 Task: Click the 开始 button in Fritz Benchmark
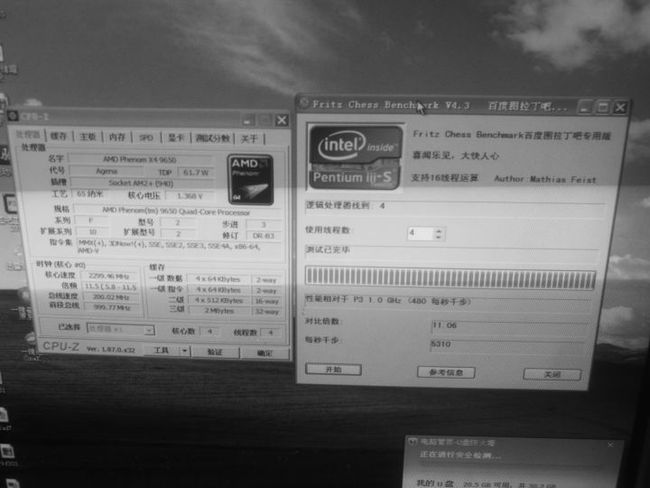pyautogui.click(x=333, y=369)
